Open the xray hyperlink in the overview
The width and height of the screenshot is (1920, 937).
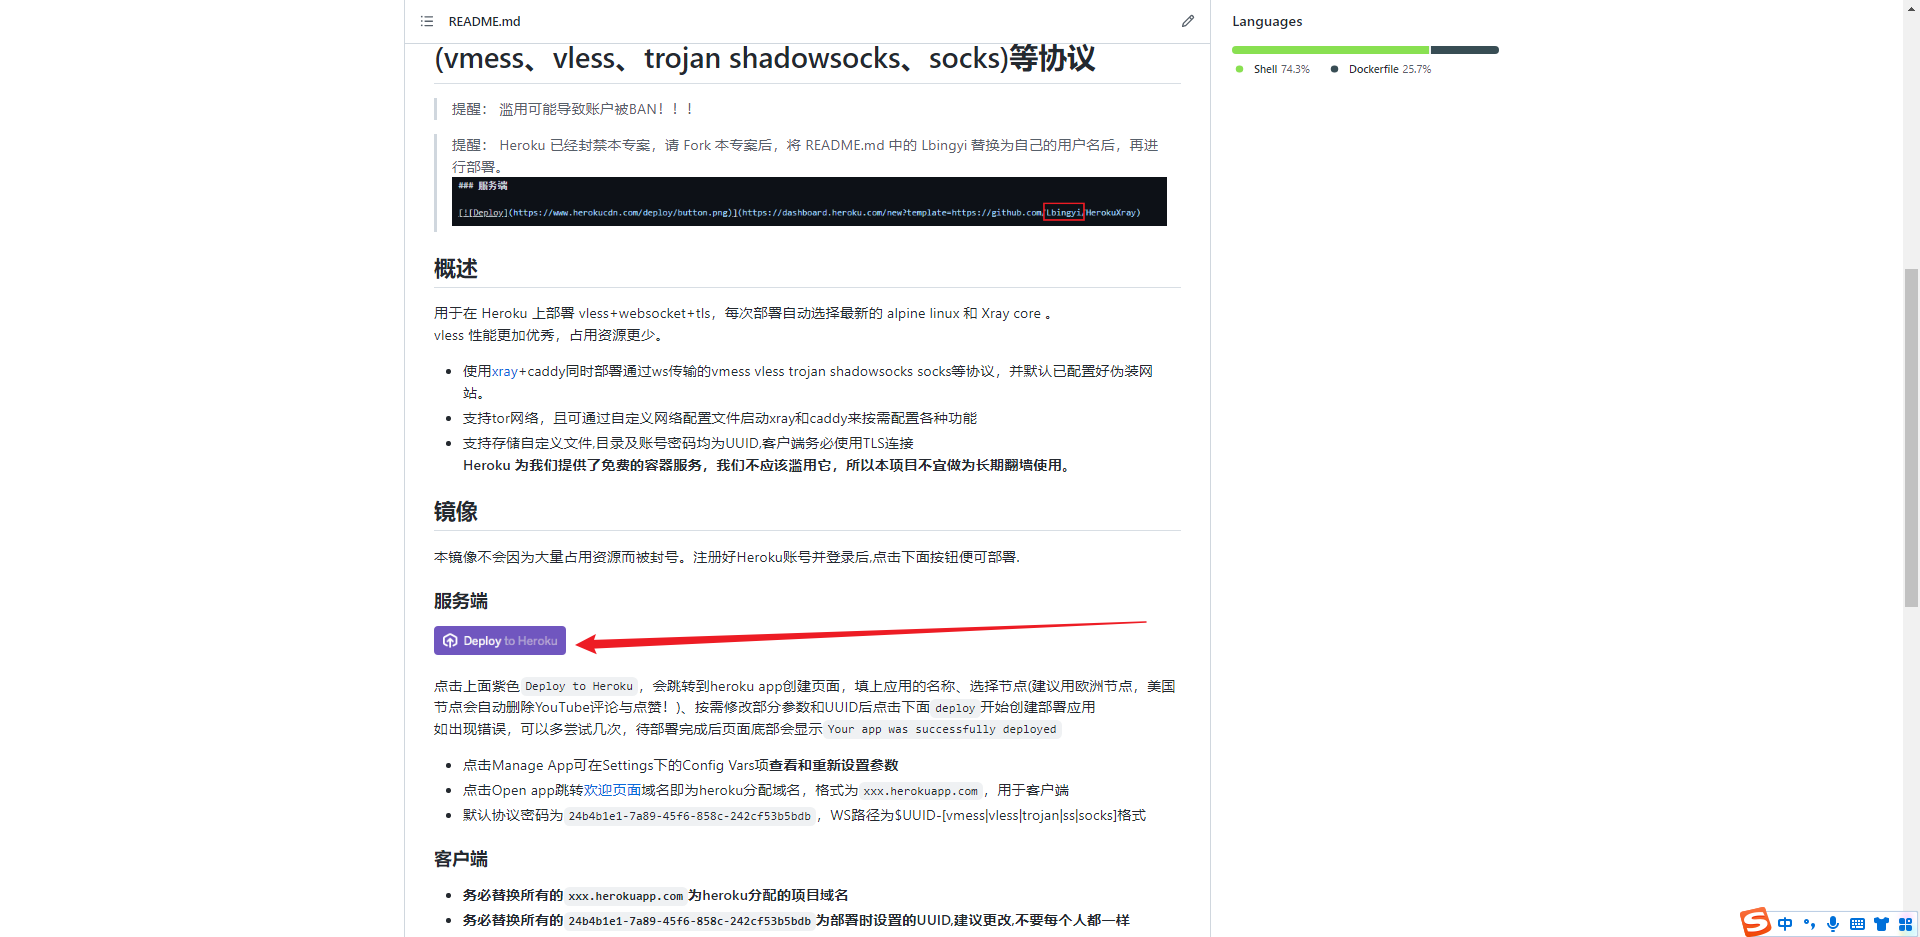click(504, 371)
